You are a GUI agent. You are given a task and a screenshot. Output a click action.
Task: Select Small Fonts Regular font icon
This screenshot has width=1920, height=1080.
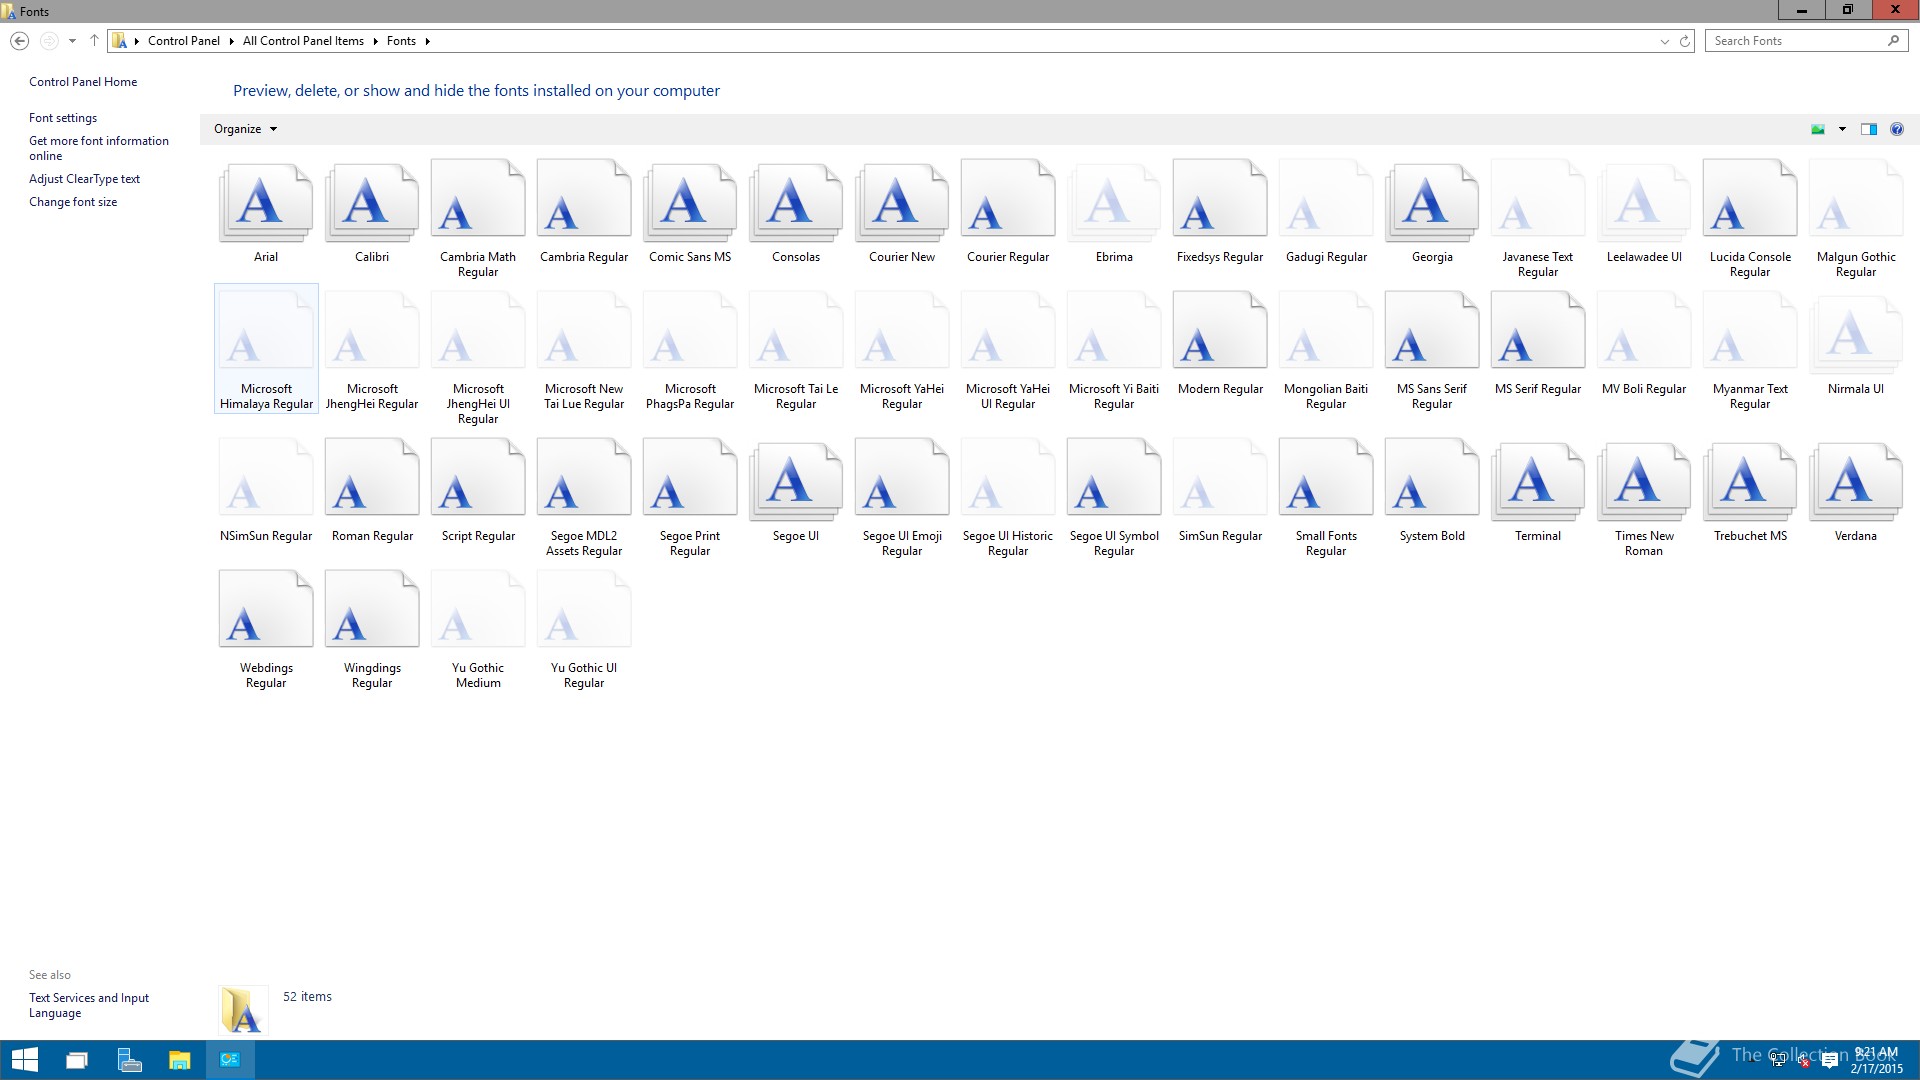click(1326, 478)
